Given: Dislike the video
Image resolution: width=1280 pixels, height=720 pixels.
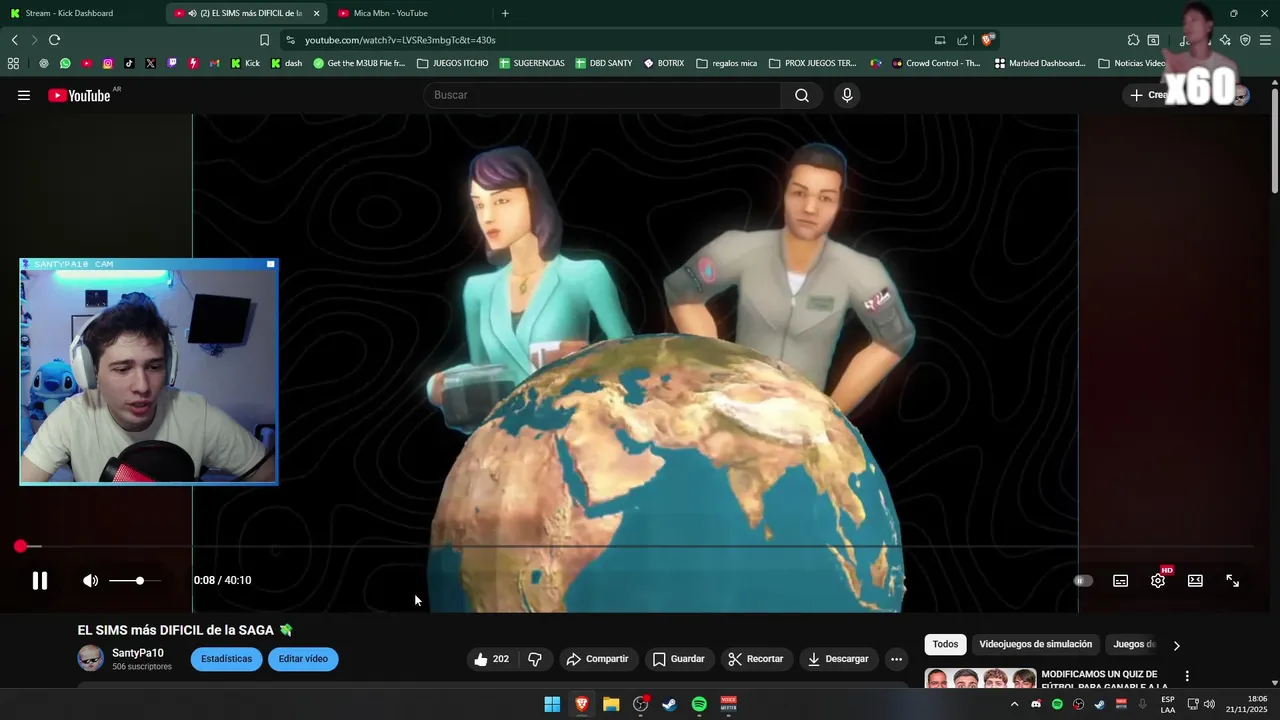Looking at the screenshot, I should coord(535,659).
